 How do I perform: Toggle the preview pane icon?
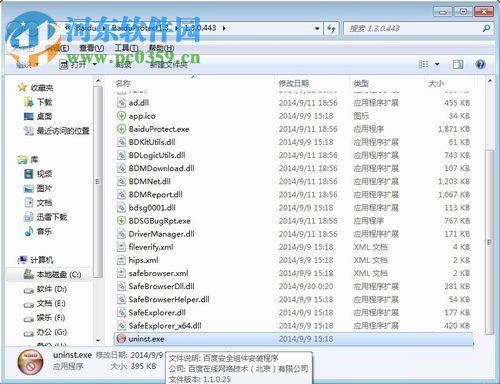pyautogui.click(x=458, y=64)
